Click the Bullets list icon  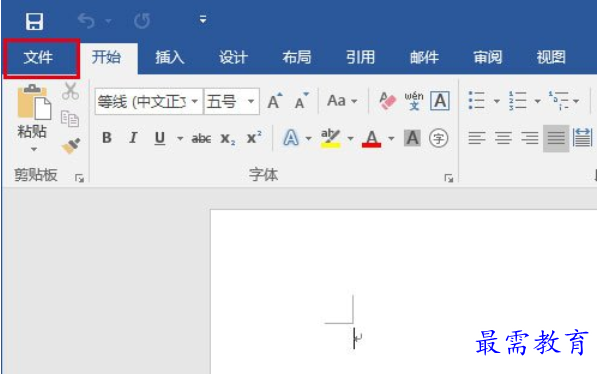tap(477, 101)
